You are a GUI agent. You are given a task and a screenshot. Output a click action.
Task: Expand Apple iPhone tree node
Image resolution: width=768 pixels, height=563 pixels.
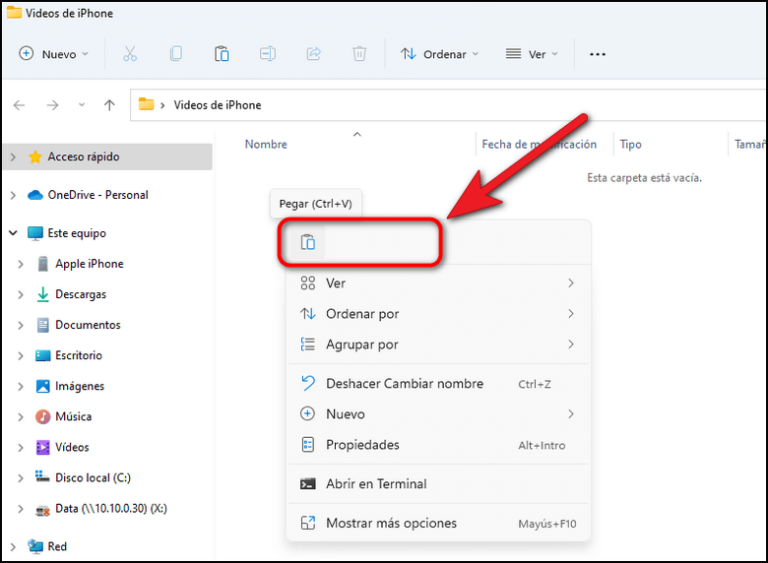pyautogui.click(x=21, y=264)
